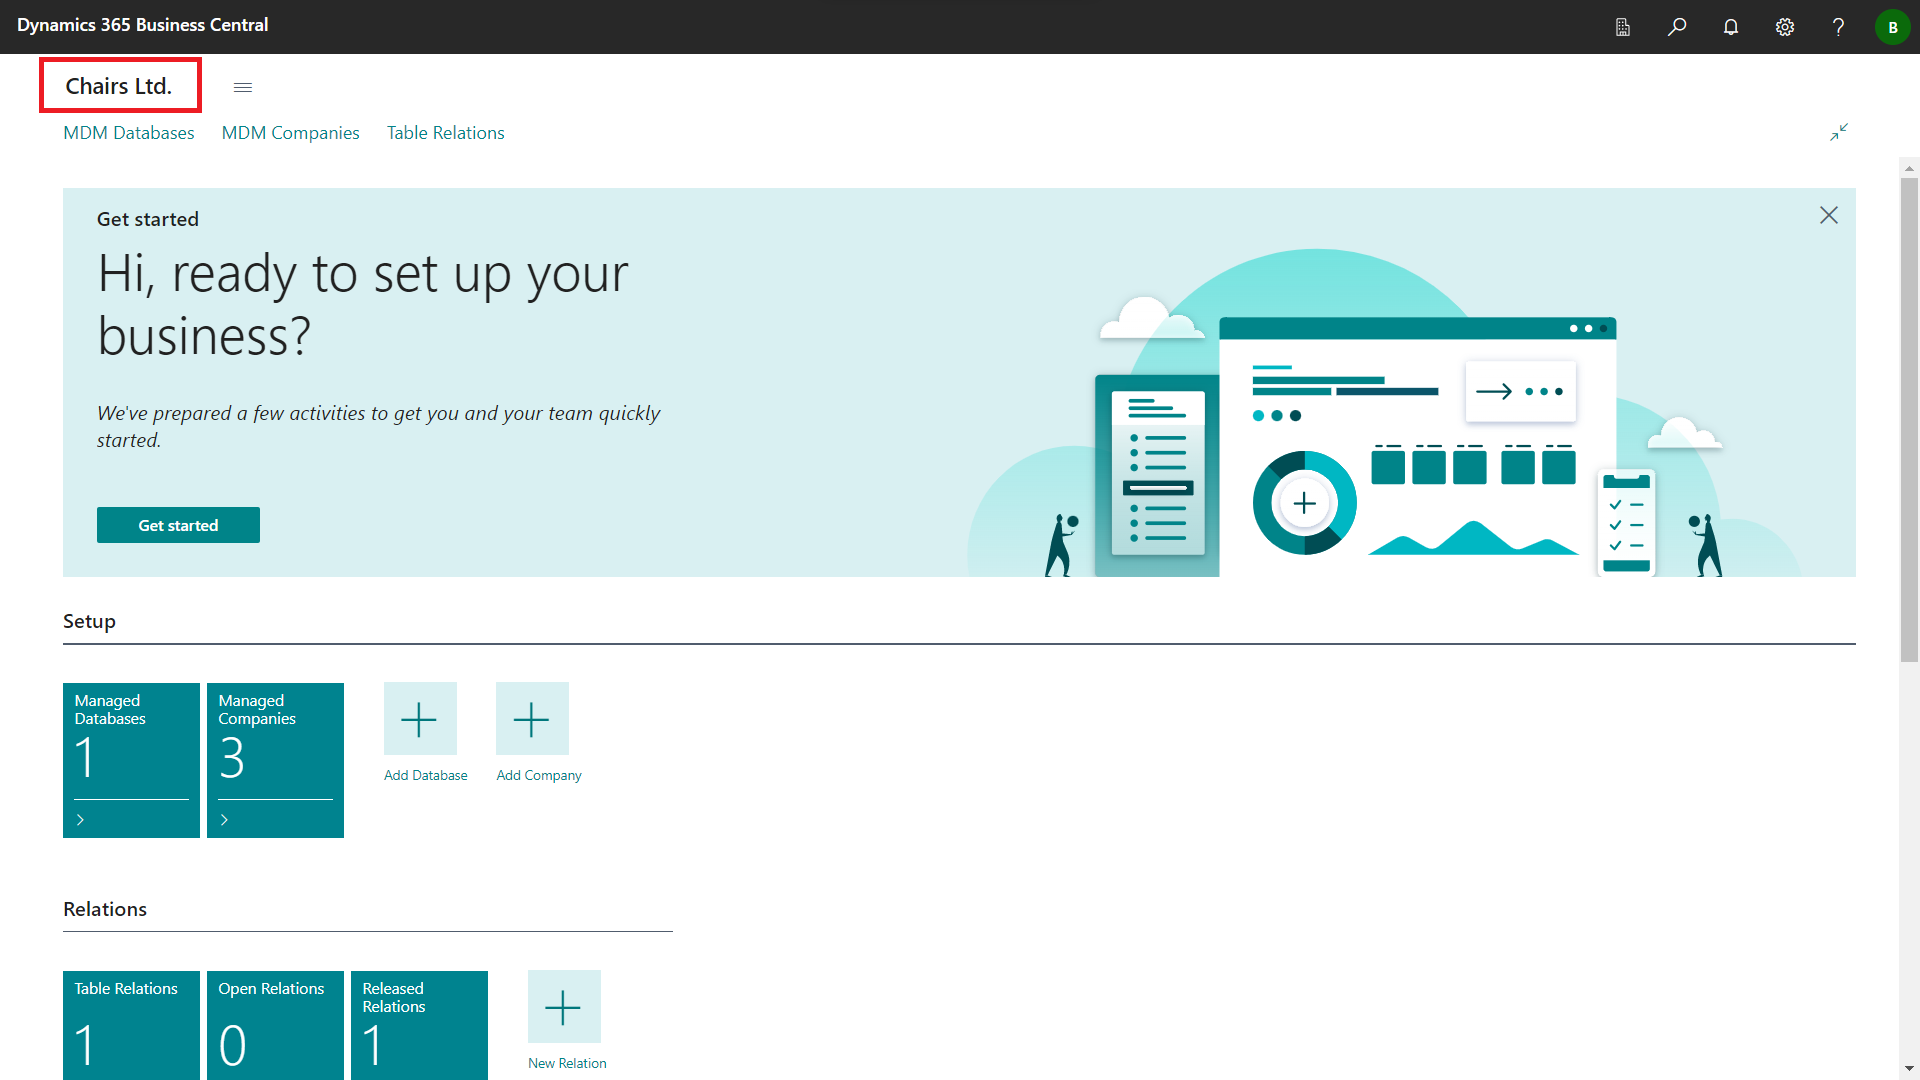Click the Add Database plus tile

[420, 719]
